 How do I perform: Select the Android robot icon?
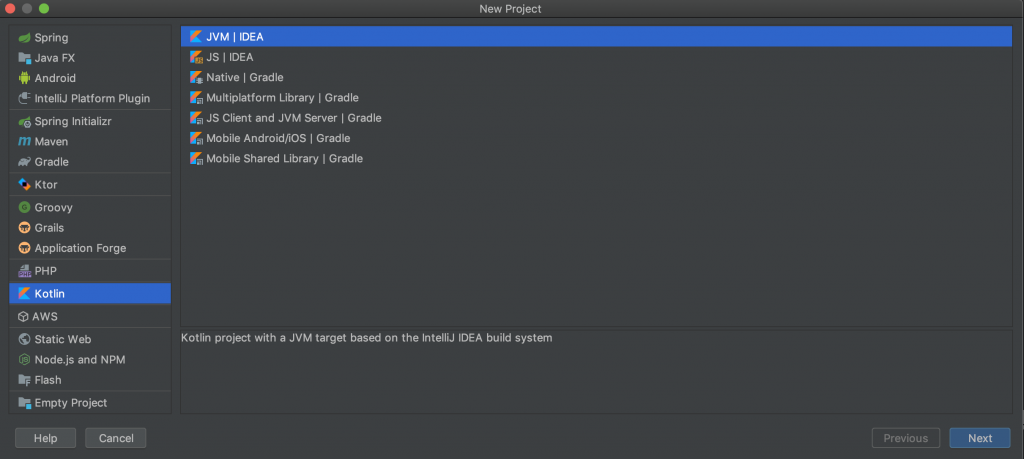(x=25, y=78)
